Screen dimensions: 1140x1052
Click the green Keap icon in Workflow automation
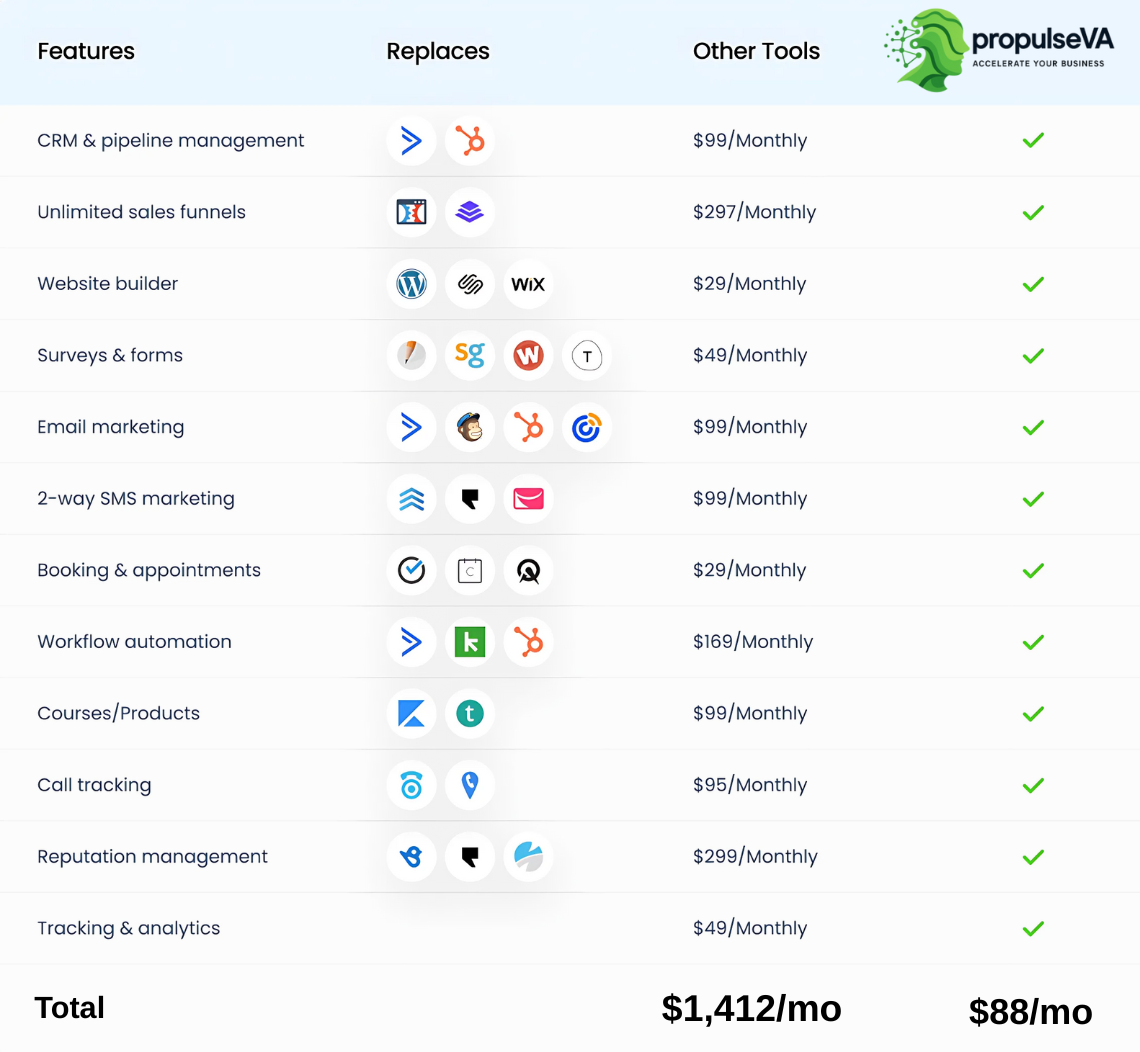click(470, 642)
